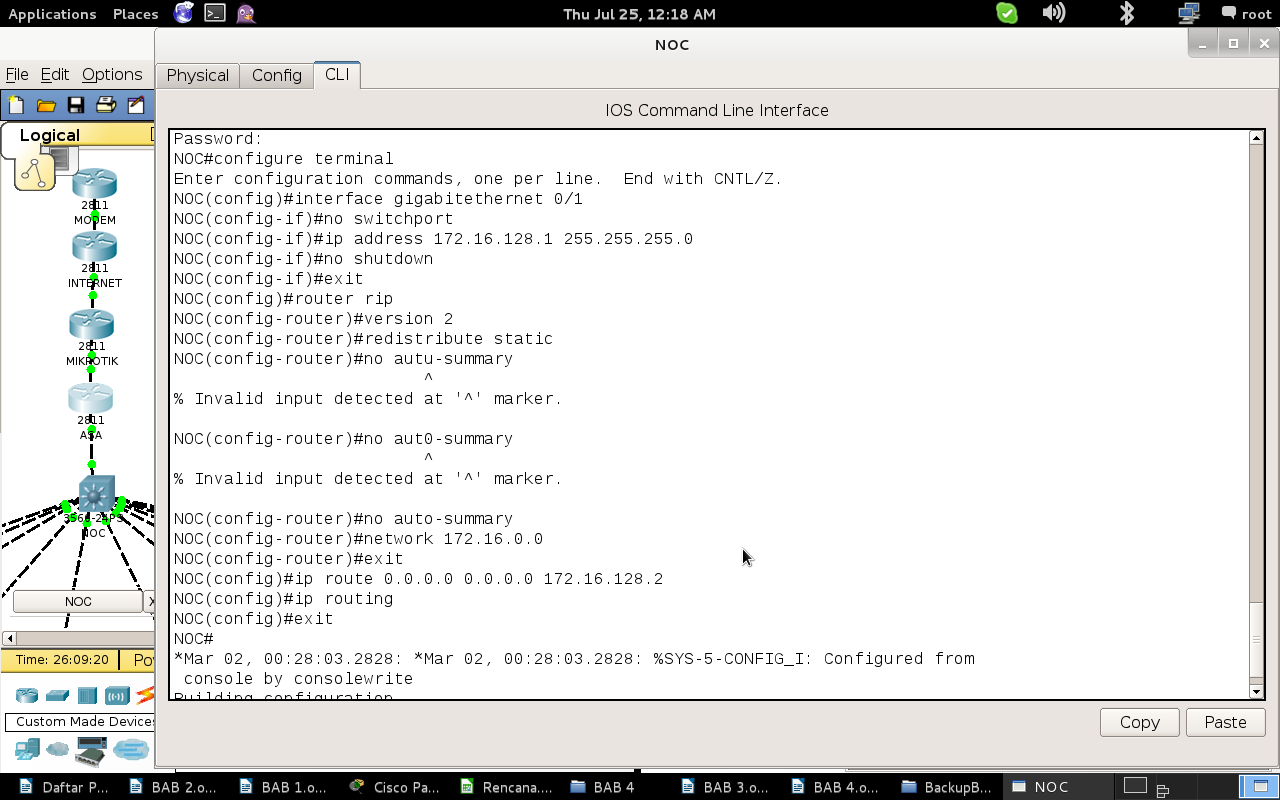This screenshot has height=800, width=1280.
Task: Open the Options menu
Action: pyautogui.click(x=112, y=74)
